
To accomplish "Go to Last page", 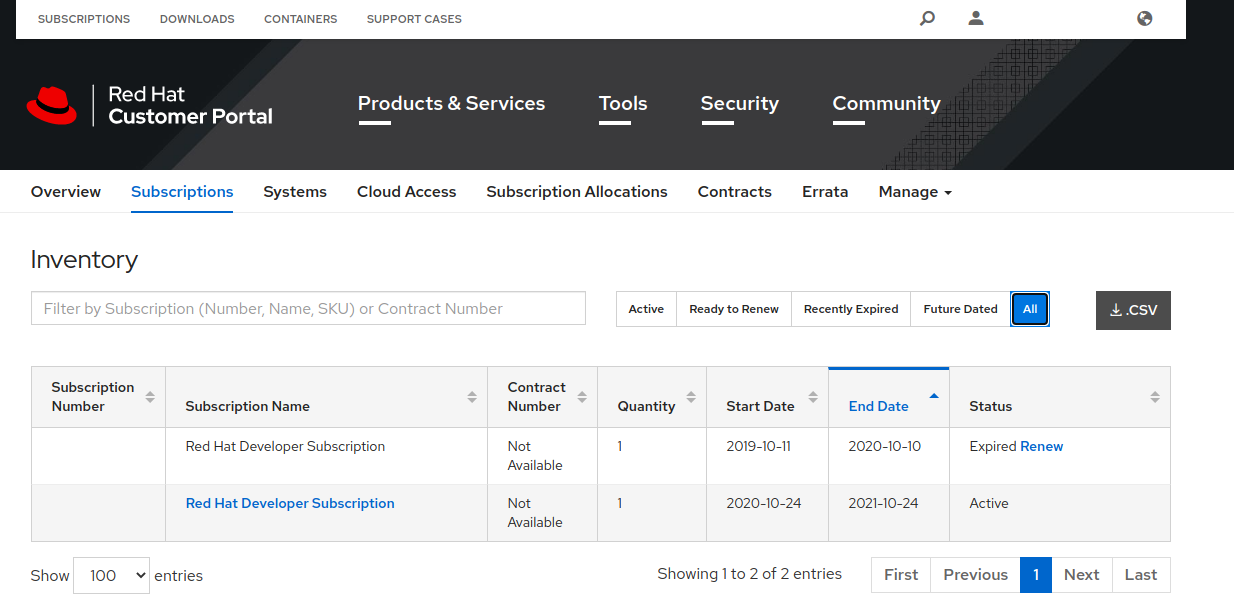I will click(1141, 575).
